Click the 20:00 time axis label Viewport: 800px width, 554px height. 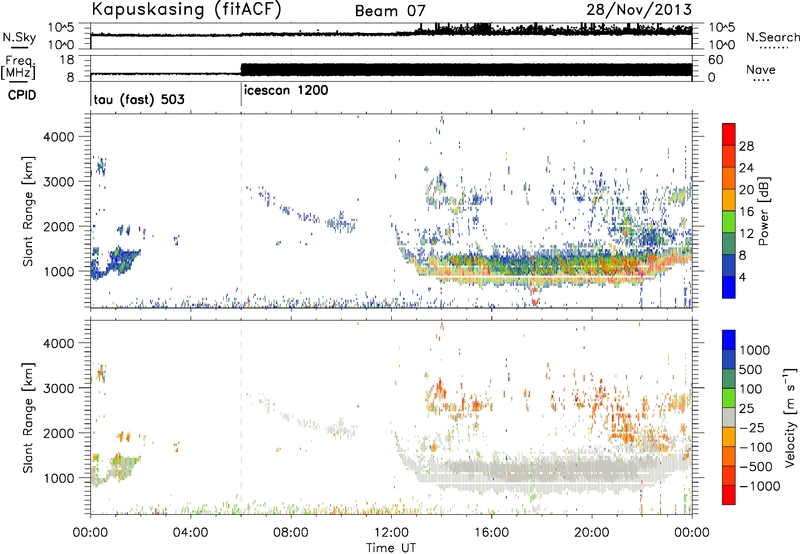[x=591, y=533]
